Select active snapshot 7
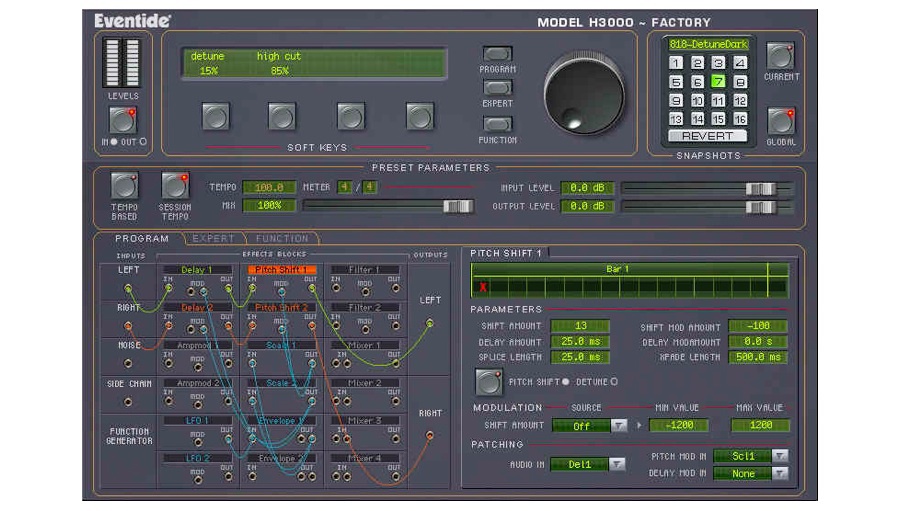900x511 pixels. (718, 82)
